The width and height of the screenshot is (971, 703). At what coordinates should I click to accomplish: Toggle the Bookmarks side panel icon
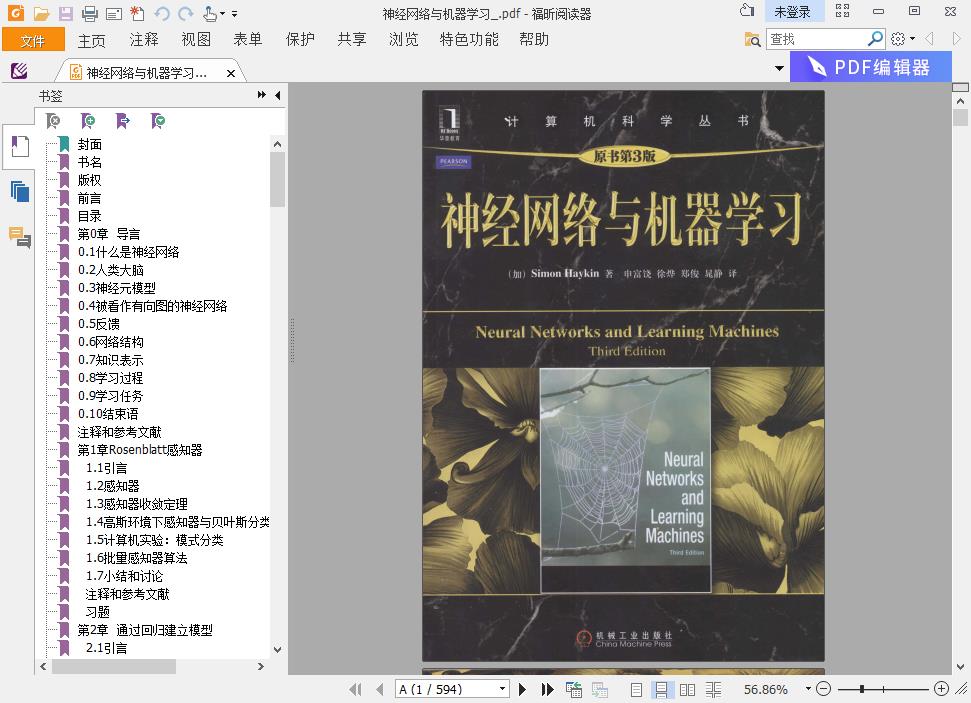[20, 146]
